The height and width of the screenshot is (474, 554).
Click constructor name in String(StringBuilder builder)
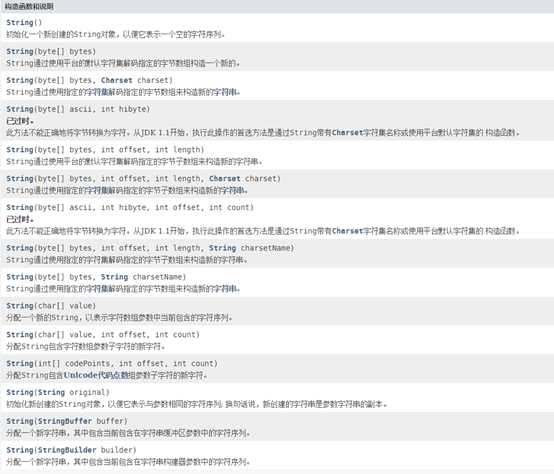coord(20,450)
